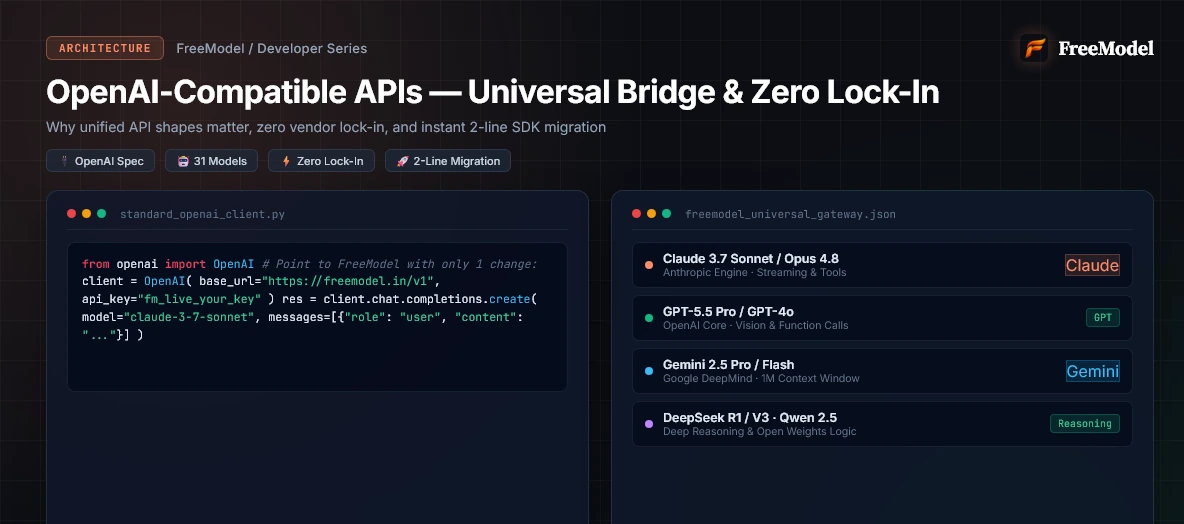Click red dot of freemodel_universal_gateway.json window
Image resolution: width=1184 pixels, height=524 pixels.
(x=637, y=214)
